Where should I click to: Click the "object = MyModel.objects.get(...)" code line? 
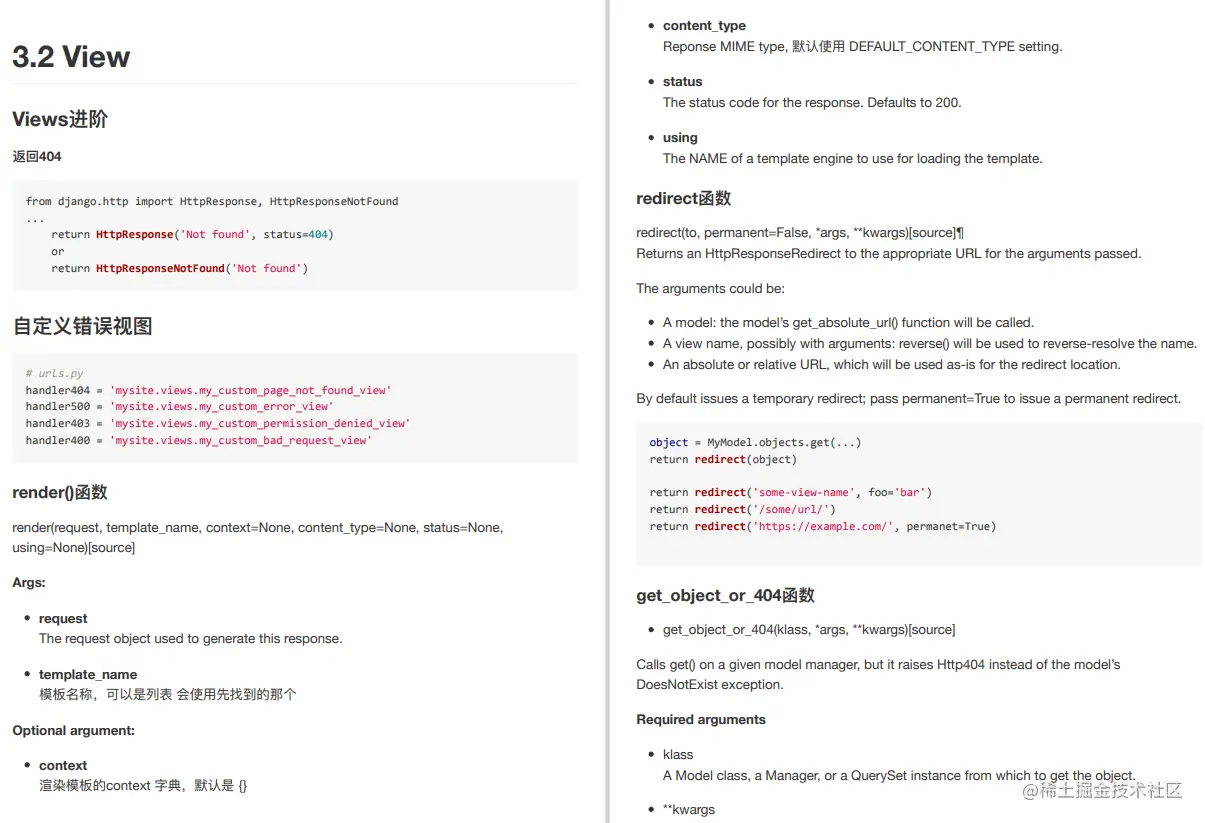755,442
